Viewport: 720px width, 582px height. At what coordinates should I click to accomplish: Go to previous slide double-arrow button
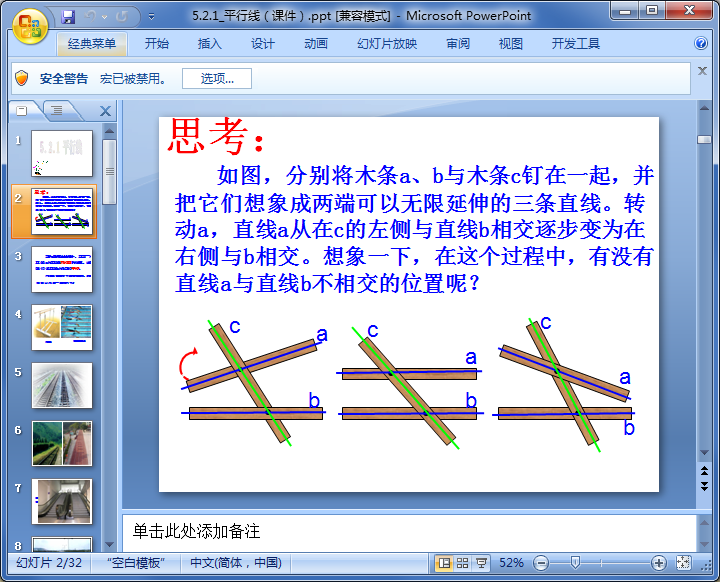(x=704, y=470)
